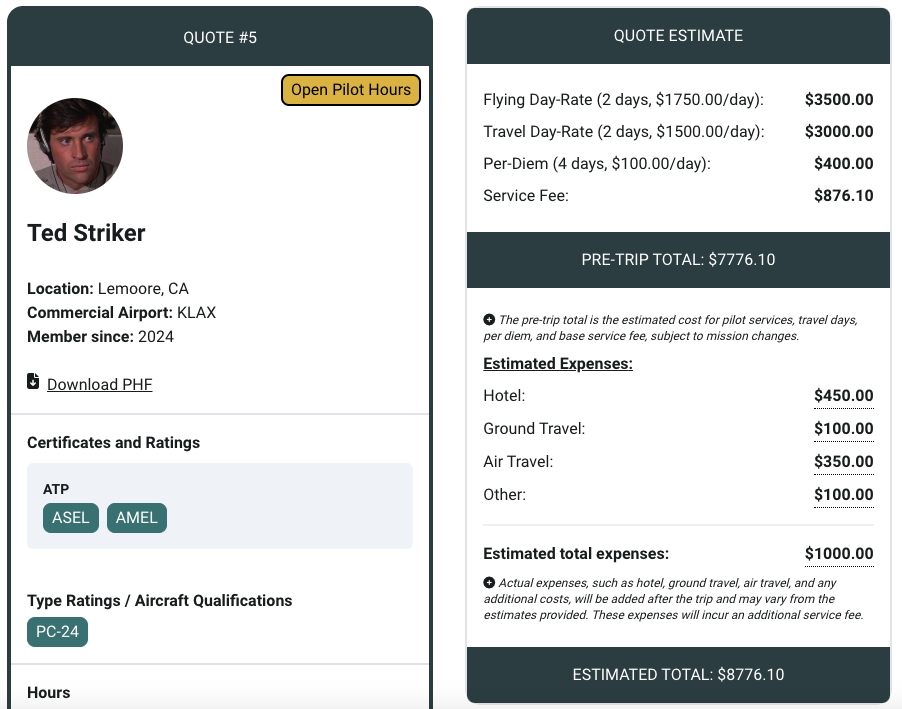Click the download file icon beside PHF
This screenshot has height=709, width=902.
tap(33, 381)
